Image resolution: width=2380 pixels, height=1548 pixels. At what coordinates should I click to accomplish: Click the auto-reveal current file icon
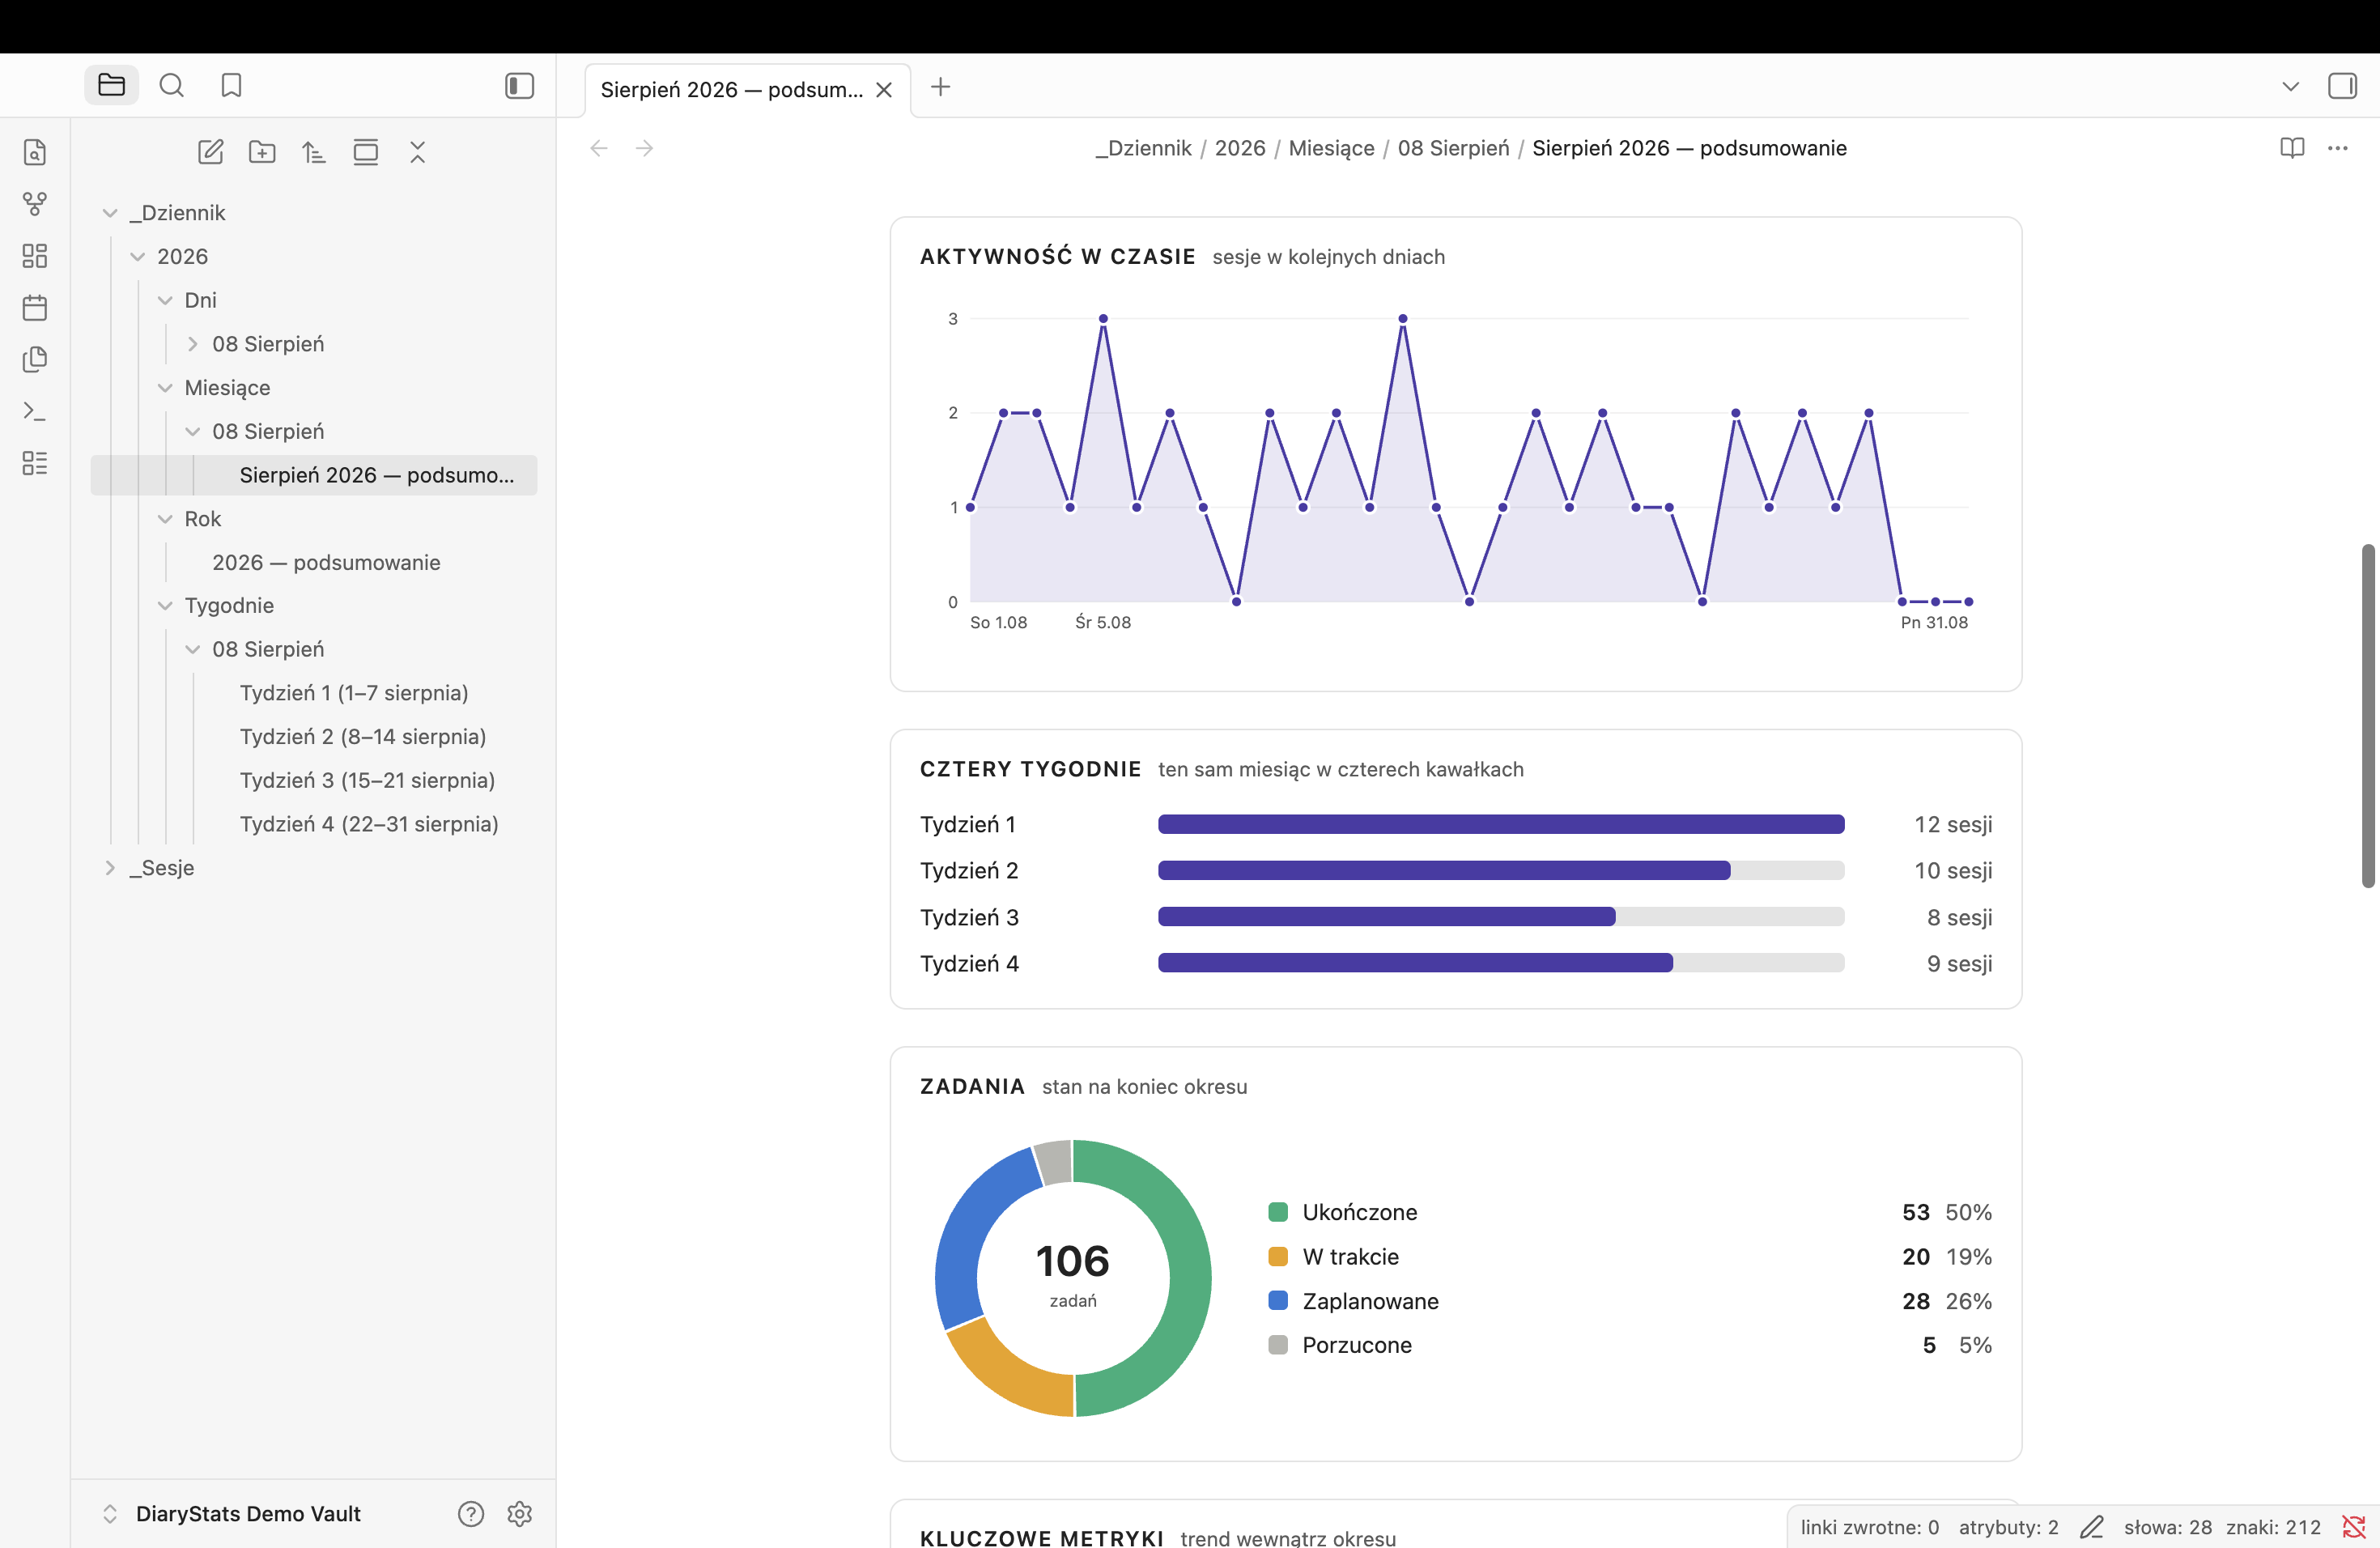pyautogui.click(x=366, y=152)
